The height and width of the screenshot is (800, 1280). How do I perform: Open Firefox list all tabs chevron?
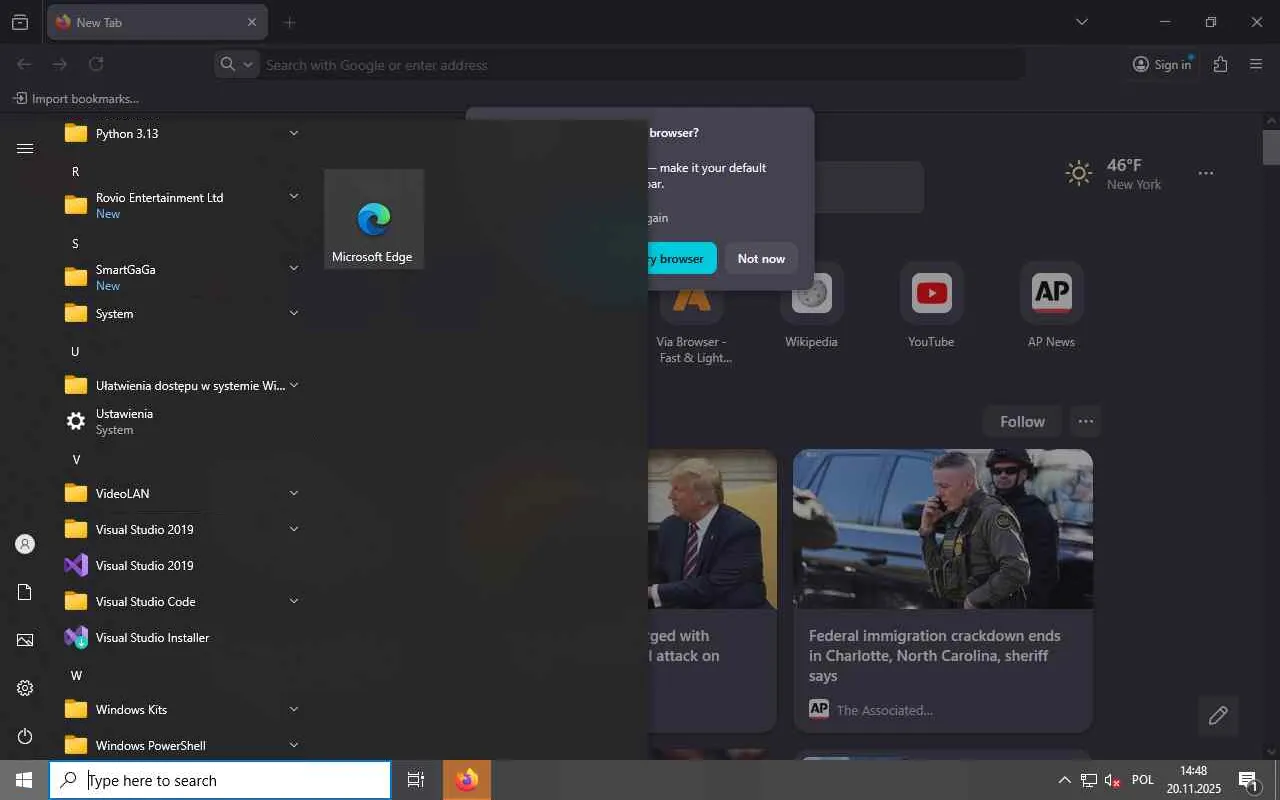pos(1081,22)
